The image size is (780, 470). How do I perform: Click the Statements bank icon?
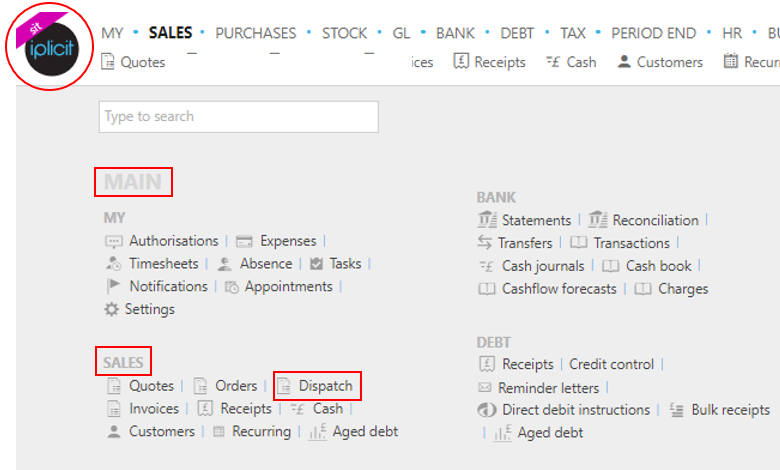(x=487, y=219)
